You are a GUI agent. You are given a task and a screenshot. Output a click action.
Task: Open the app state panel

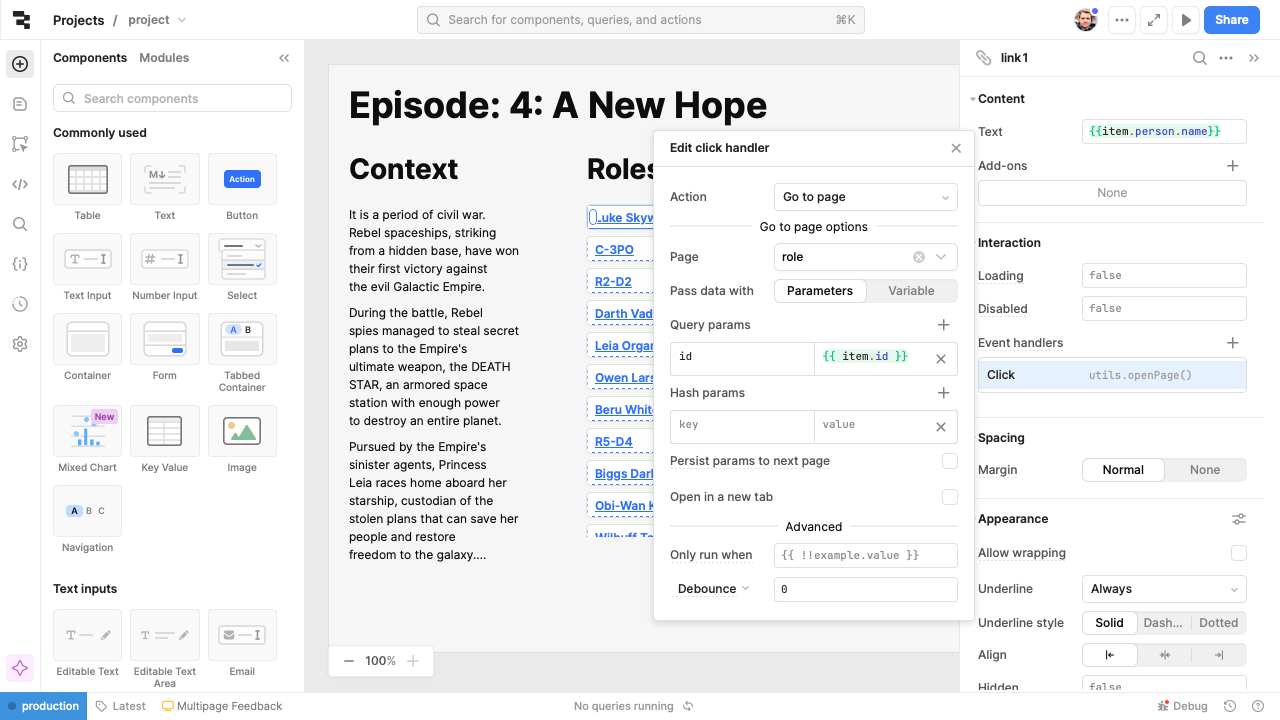(20, 264)
